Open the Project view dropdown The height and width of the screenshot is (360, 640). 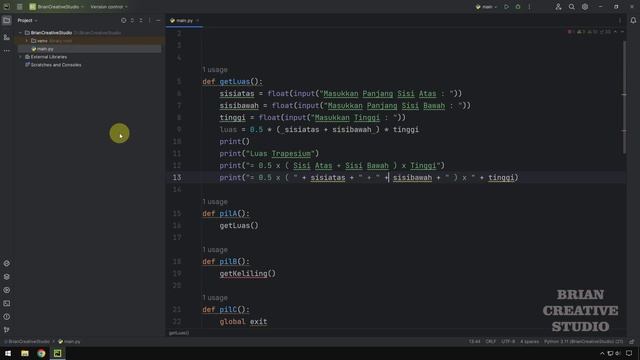point(27,20)
